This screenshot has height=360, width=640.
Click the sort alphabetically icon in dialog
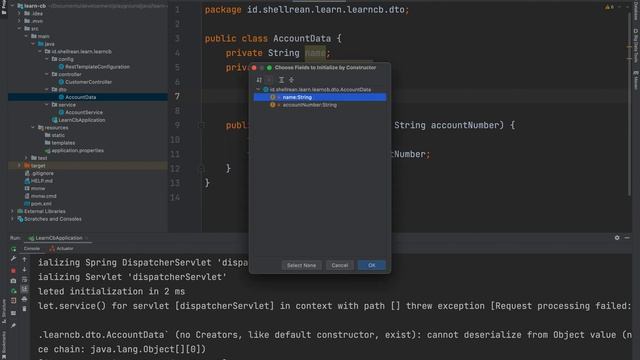point(259,80)
